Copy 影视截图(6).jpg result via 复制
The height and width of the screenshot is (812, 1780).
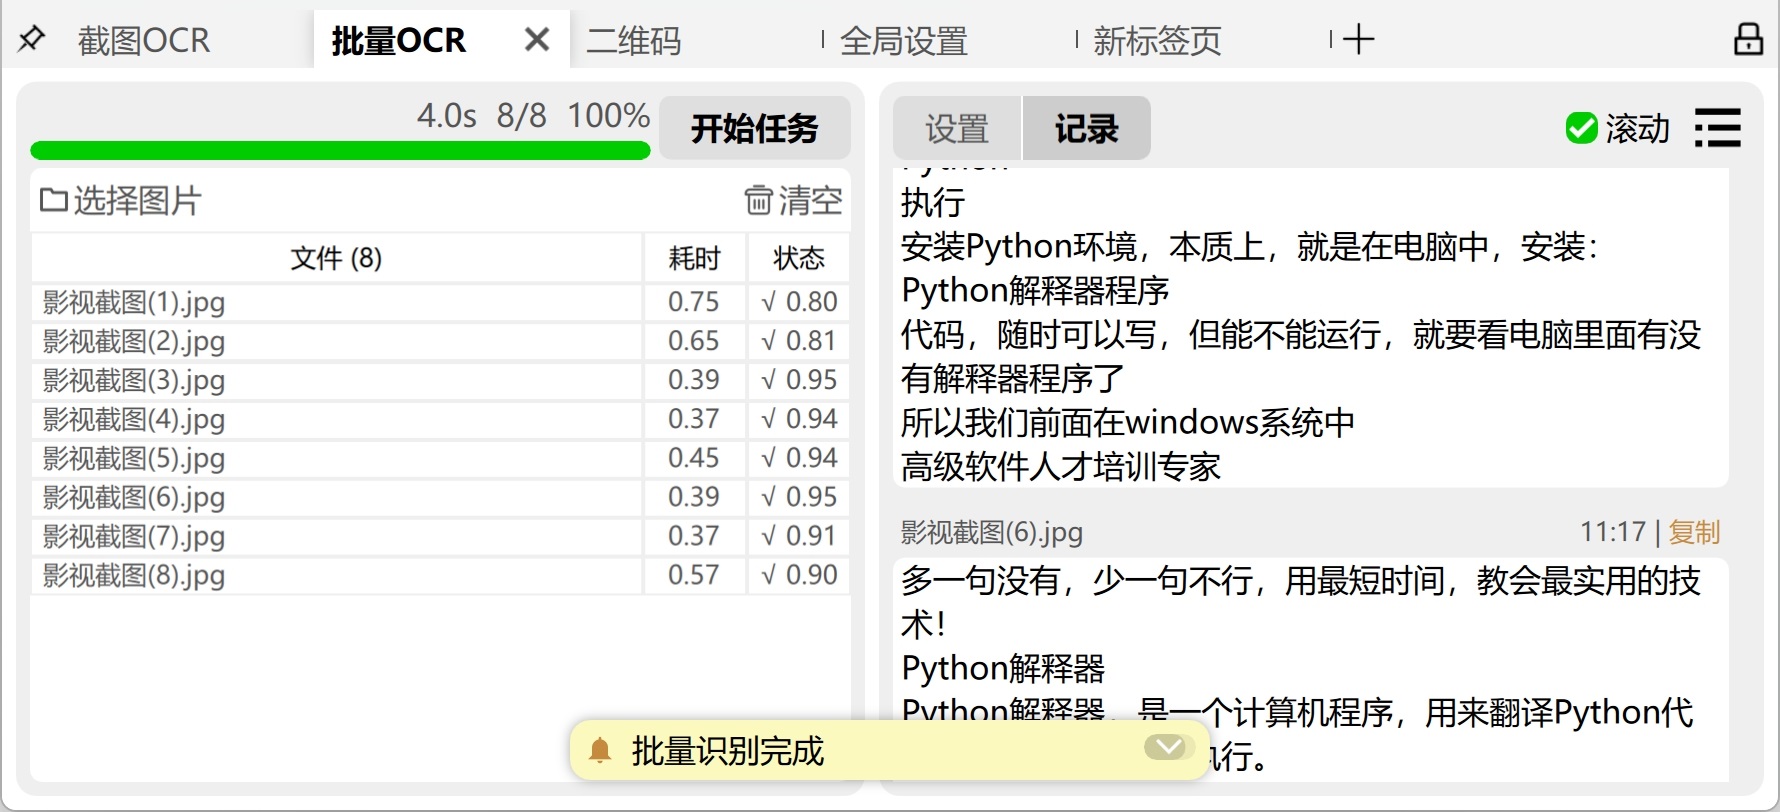click(x=1694, y=532)
